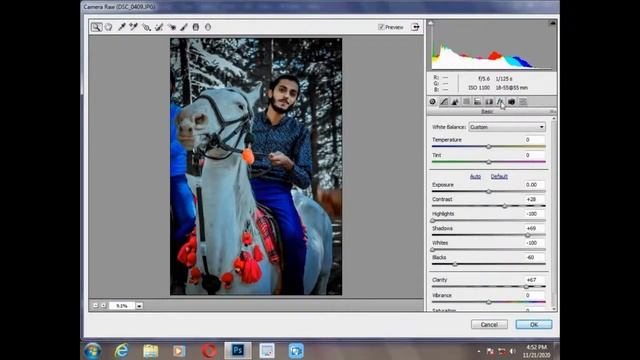Open the Effects tab
This screenshot has width=640, height=360.
tap(500, 102)
